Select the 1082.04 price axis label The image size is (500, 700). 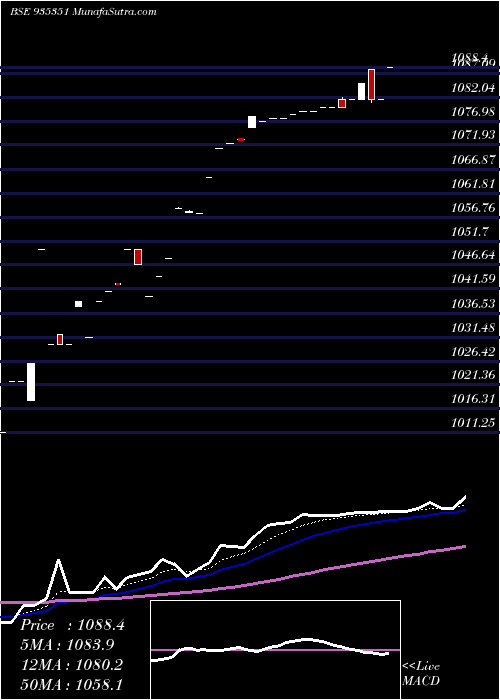[473, 88]
